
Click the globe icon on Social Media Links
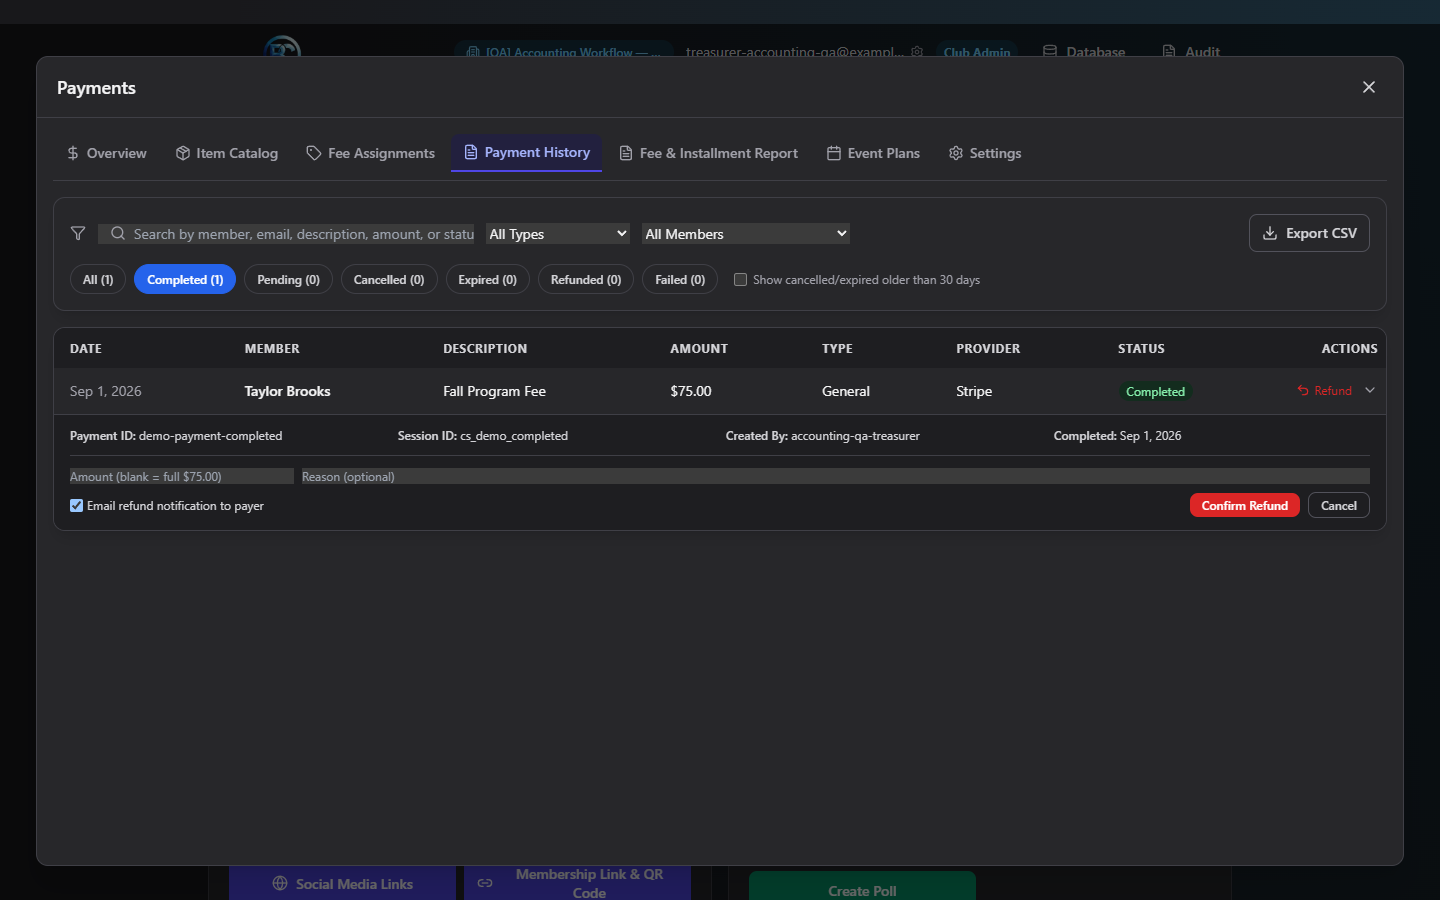tap(280, 884)
